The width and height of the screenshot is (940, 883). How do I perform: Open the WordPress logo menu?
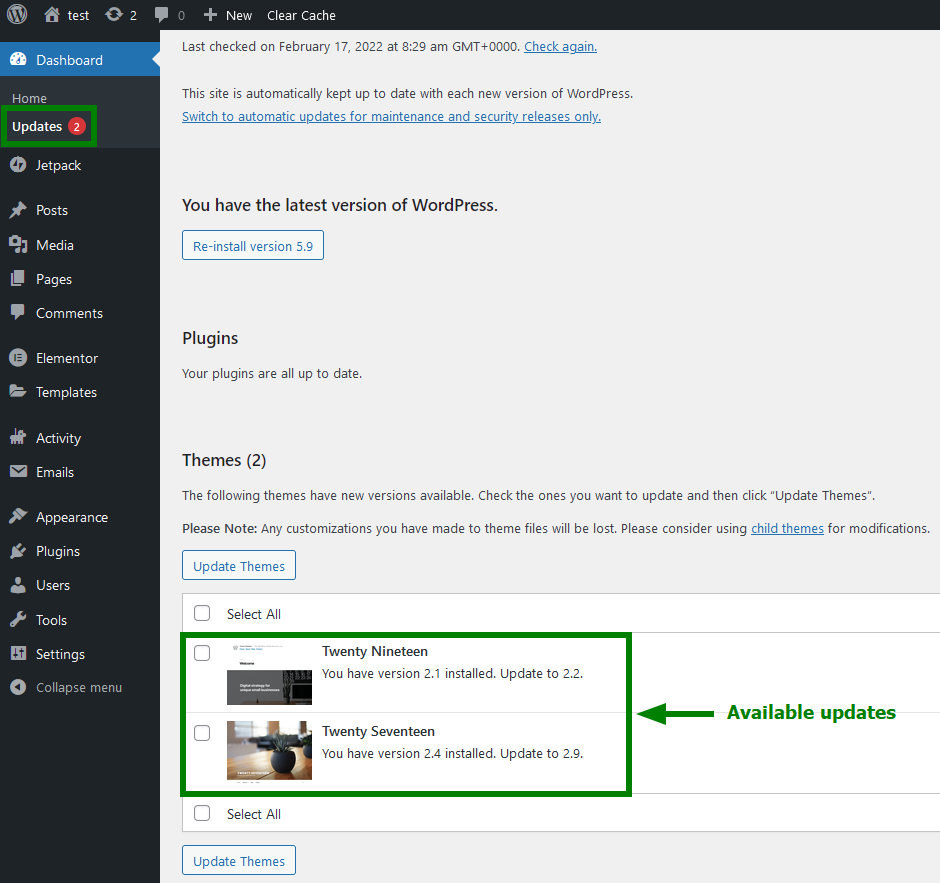point(17,14)
